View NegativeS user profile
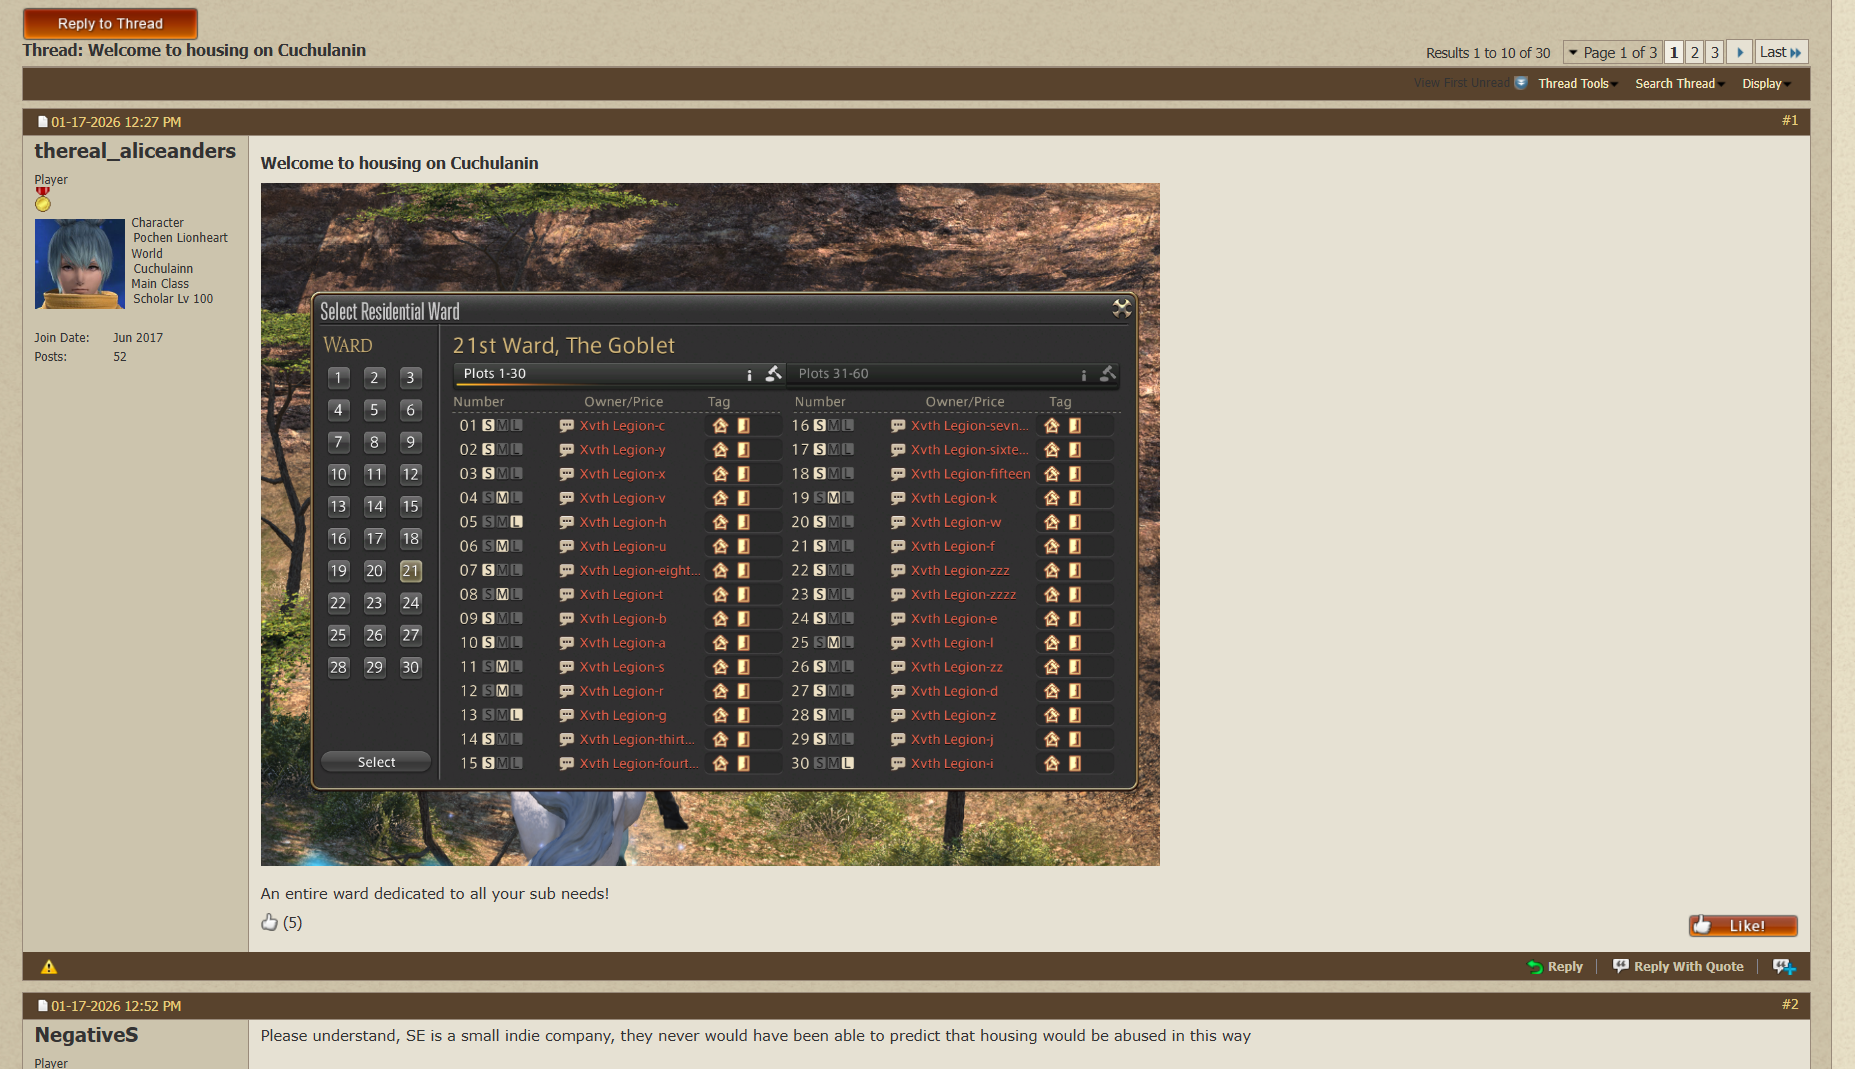 pos(86,1035)
